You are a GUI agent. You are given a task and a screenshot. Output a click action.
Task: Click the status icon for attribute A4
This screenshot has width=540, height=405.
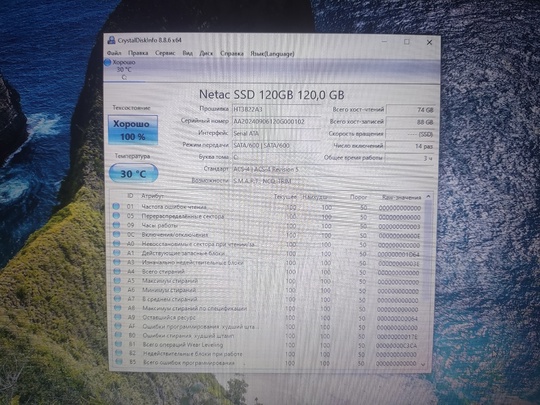coord(117,271)
